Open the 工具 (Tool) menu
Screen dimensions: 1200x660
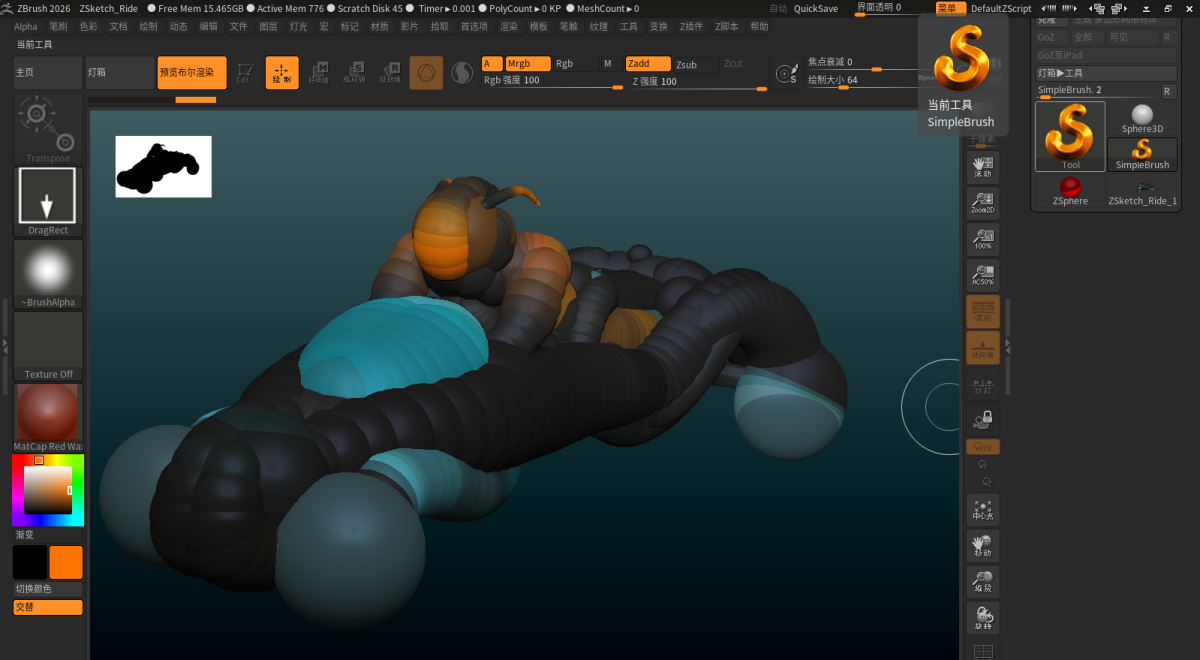tap(629, 27)
